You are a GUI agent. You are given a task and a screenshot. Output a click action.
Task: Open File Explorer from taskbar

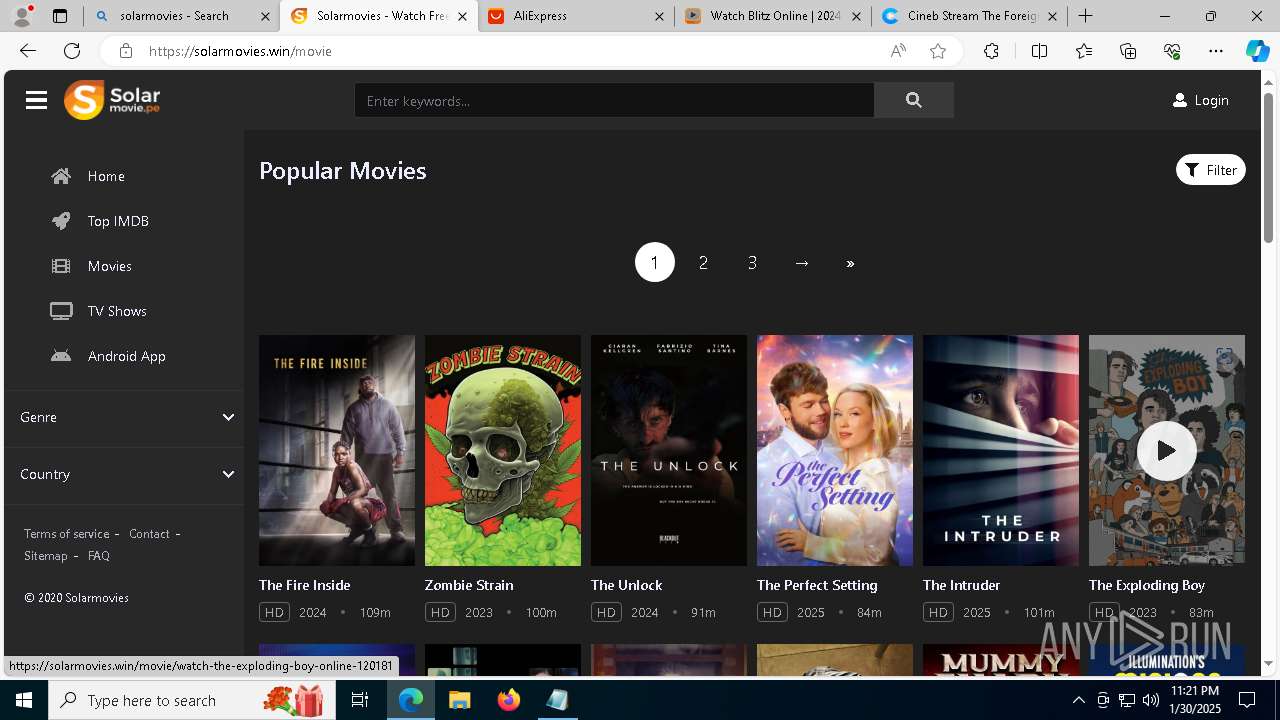pos(459,700)
